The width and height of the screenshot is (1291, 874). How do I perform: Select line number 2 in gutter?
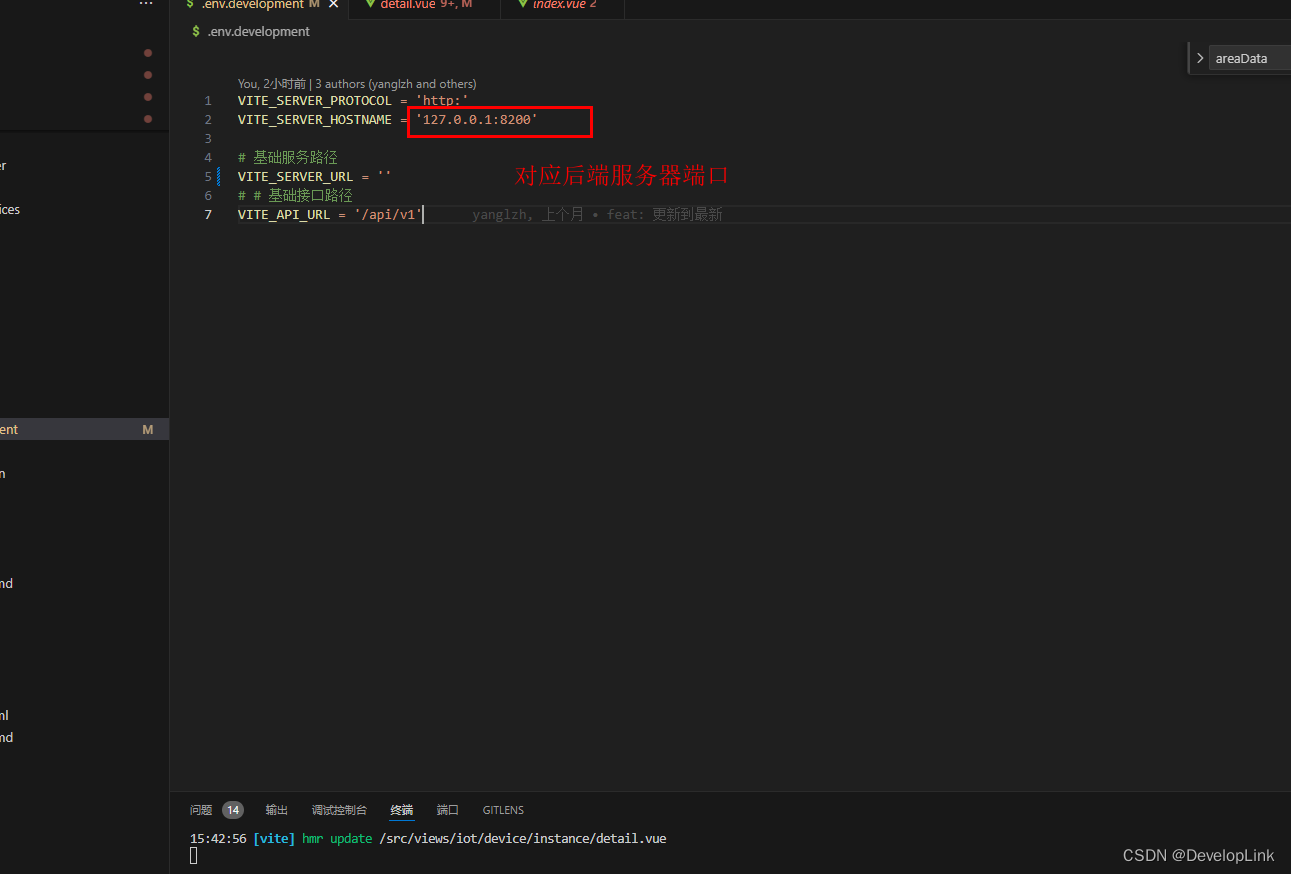(208, 120)
